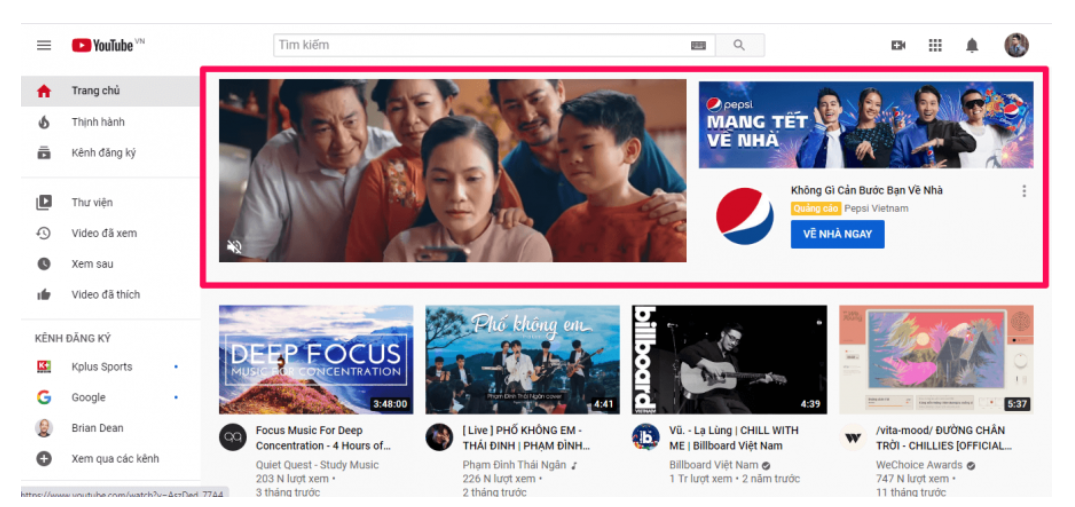
Task: Click the Phạm Đình Thái Ngân channel name
Action: click(x=514, y=465)
